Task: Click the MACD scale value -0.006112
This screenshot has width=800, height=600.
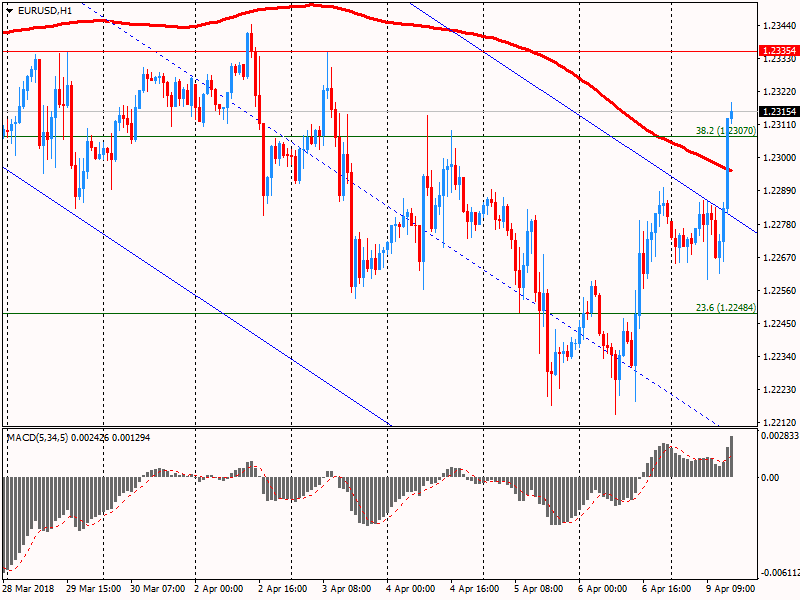Action: (780, 573)
